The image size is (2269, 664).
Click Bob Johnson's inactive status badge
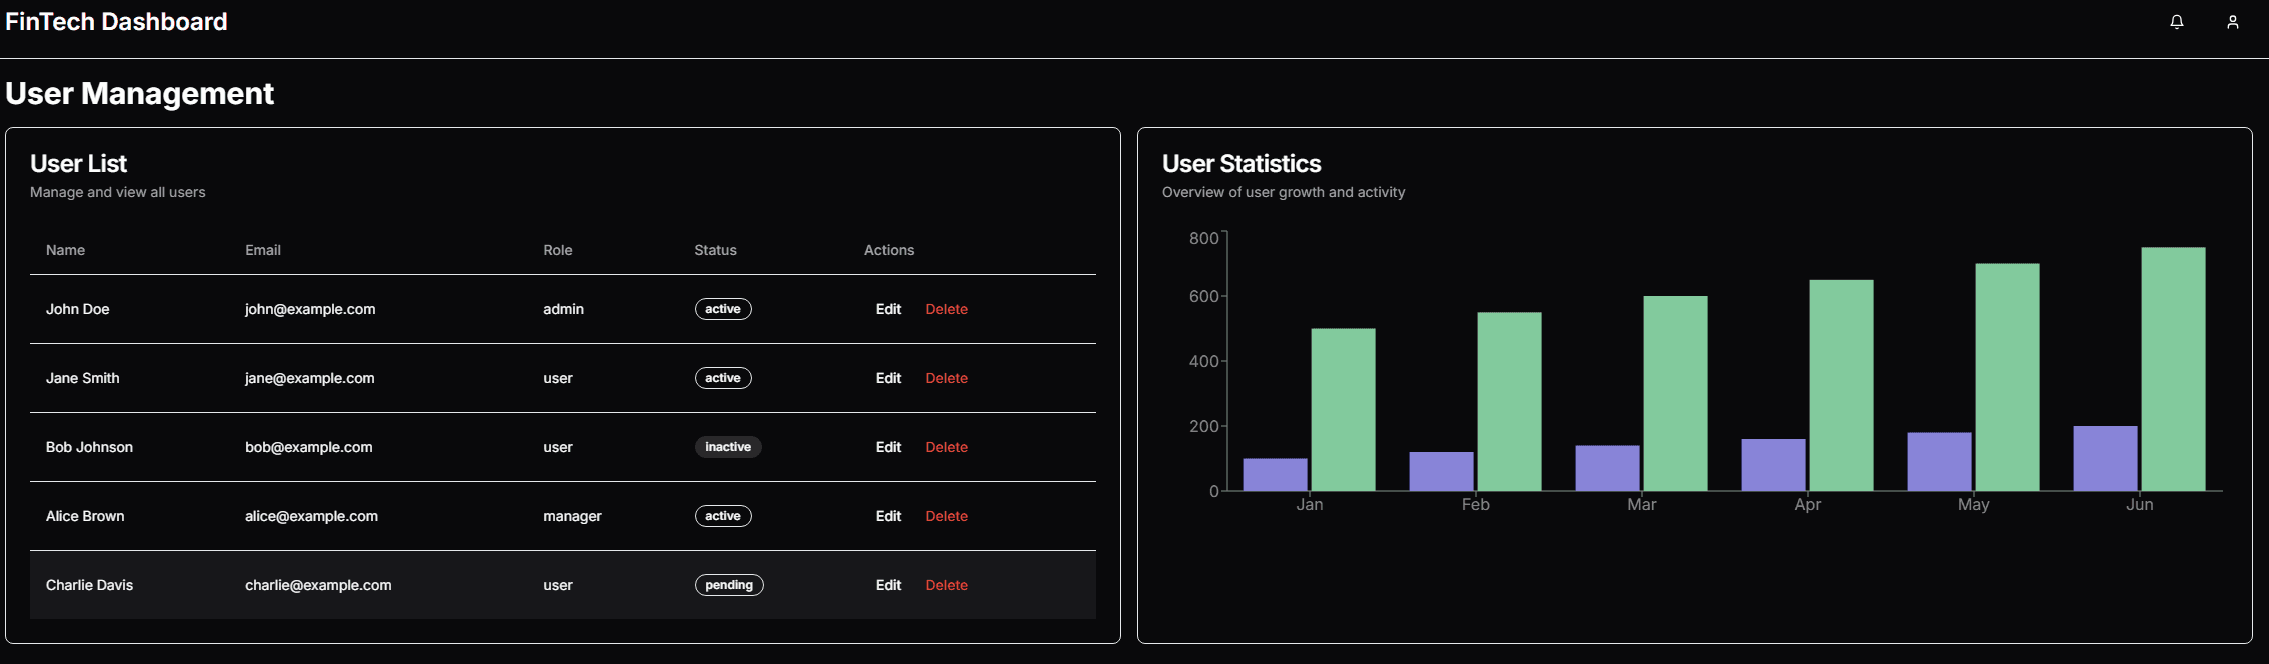point(728,447)
